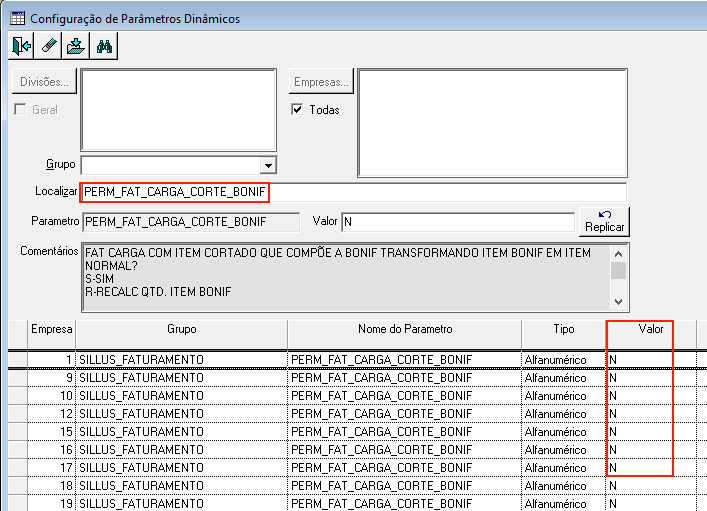Click the Tipo column header

pyautogui.click(x=564, y=334)
